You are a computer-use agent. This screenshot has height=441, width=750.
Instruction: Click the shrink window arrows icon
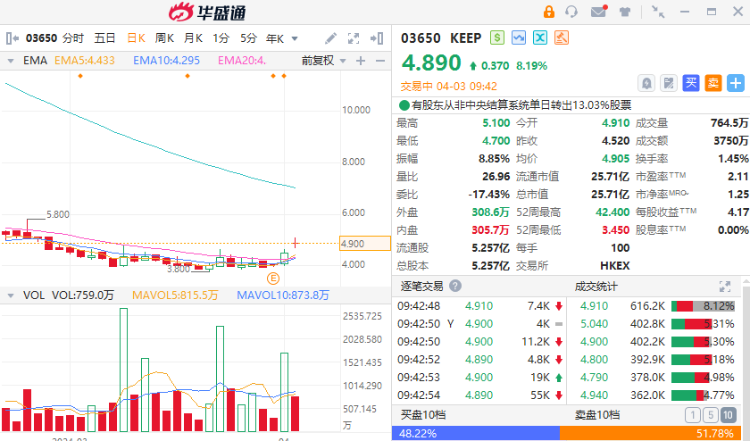pos(658,11)
